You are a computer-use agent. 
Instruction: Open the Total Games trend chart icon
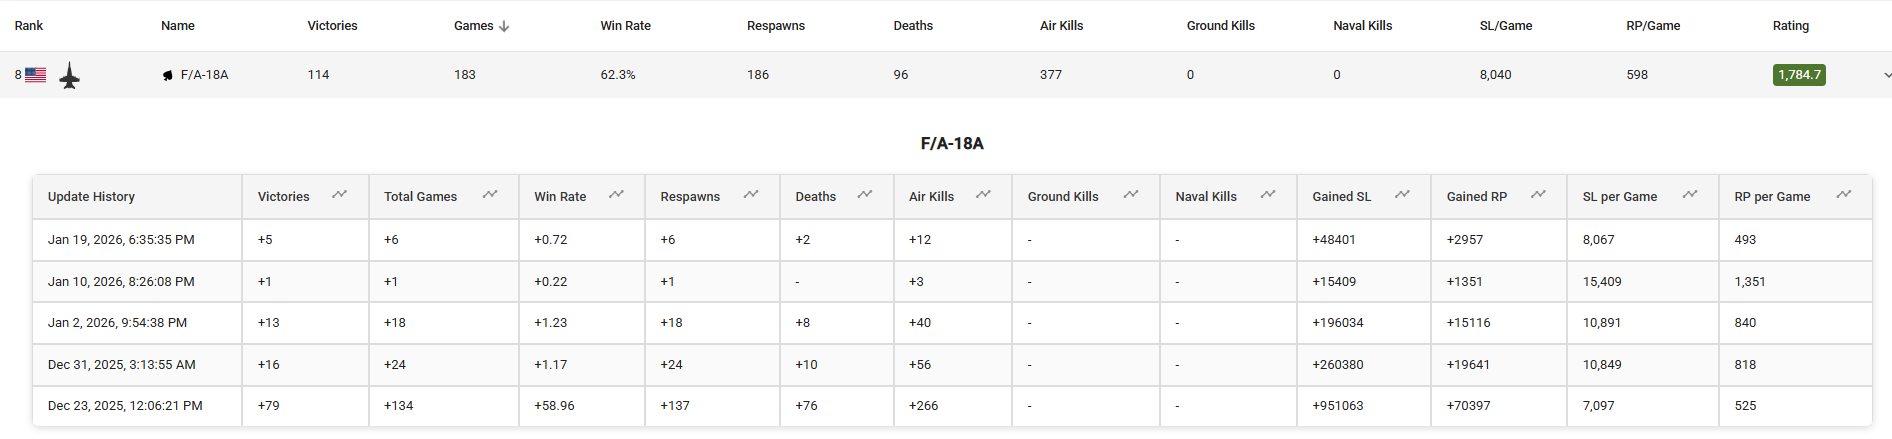(x=490, y=195)
